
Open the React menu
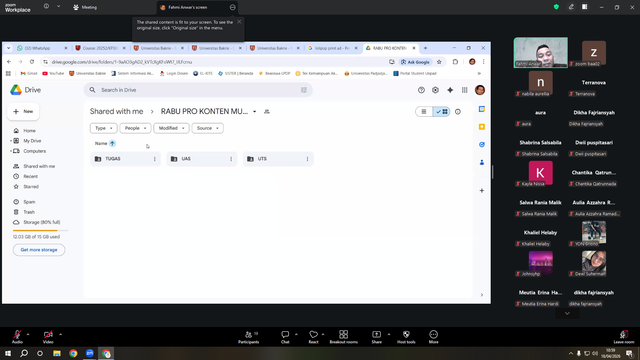[313, 337]
